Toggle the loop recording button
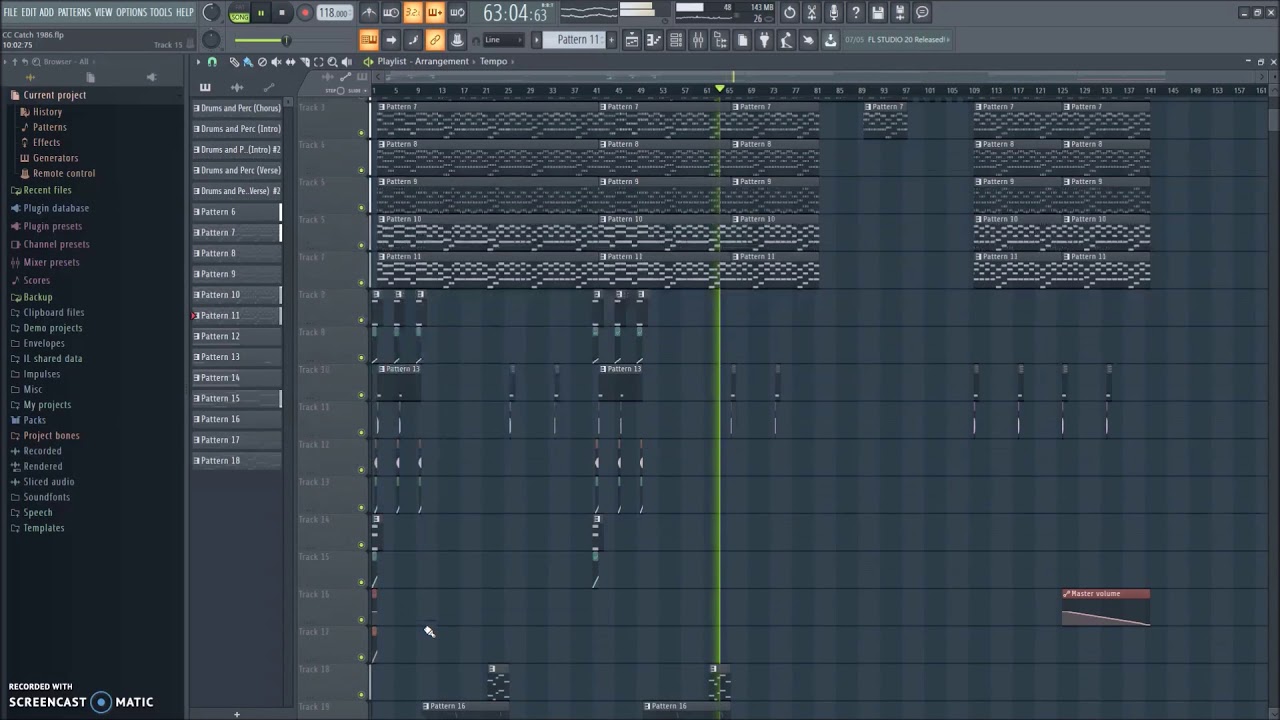This screenshot has height=720, width=1280. (x=457, y=12)
